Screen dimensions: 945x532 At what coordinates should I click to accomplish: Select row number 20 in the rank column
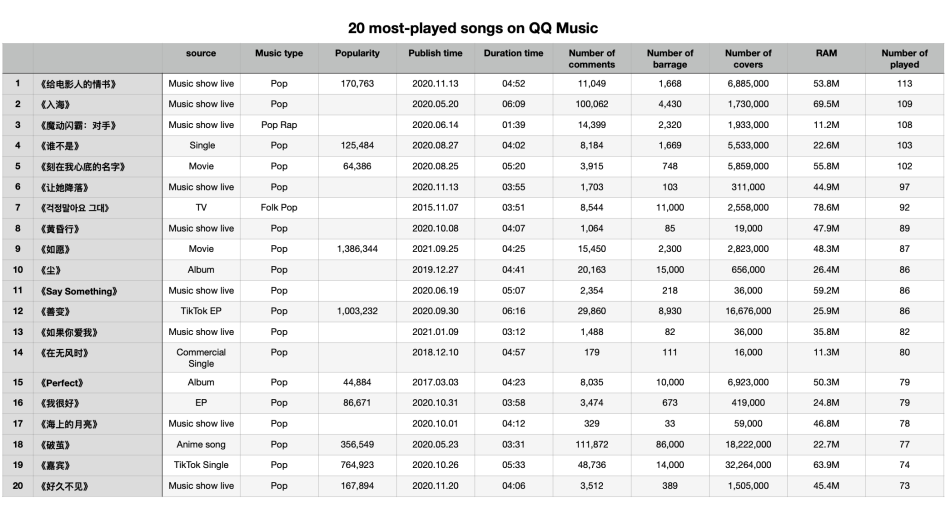point(17,486)
